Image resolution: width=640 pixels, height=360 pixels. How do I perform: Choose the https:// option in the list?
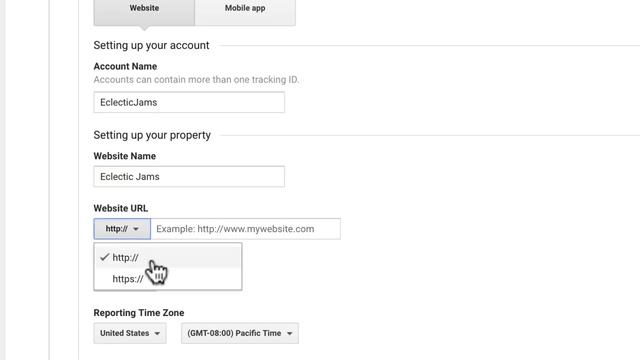coord(168,279)
